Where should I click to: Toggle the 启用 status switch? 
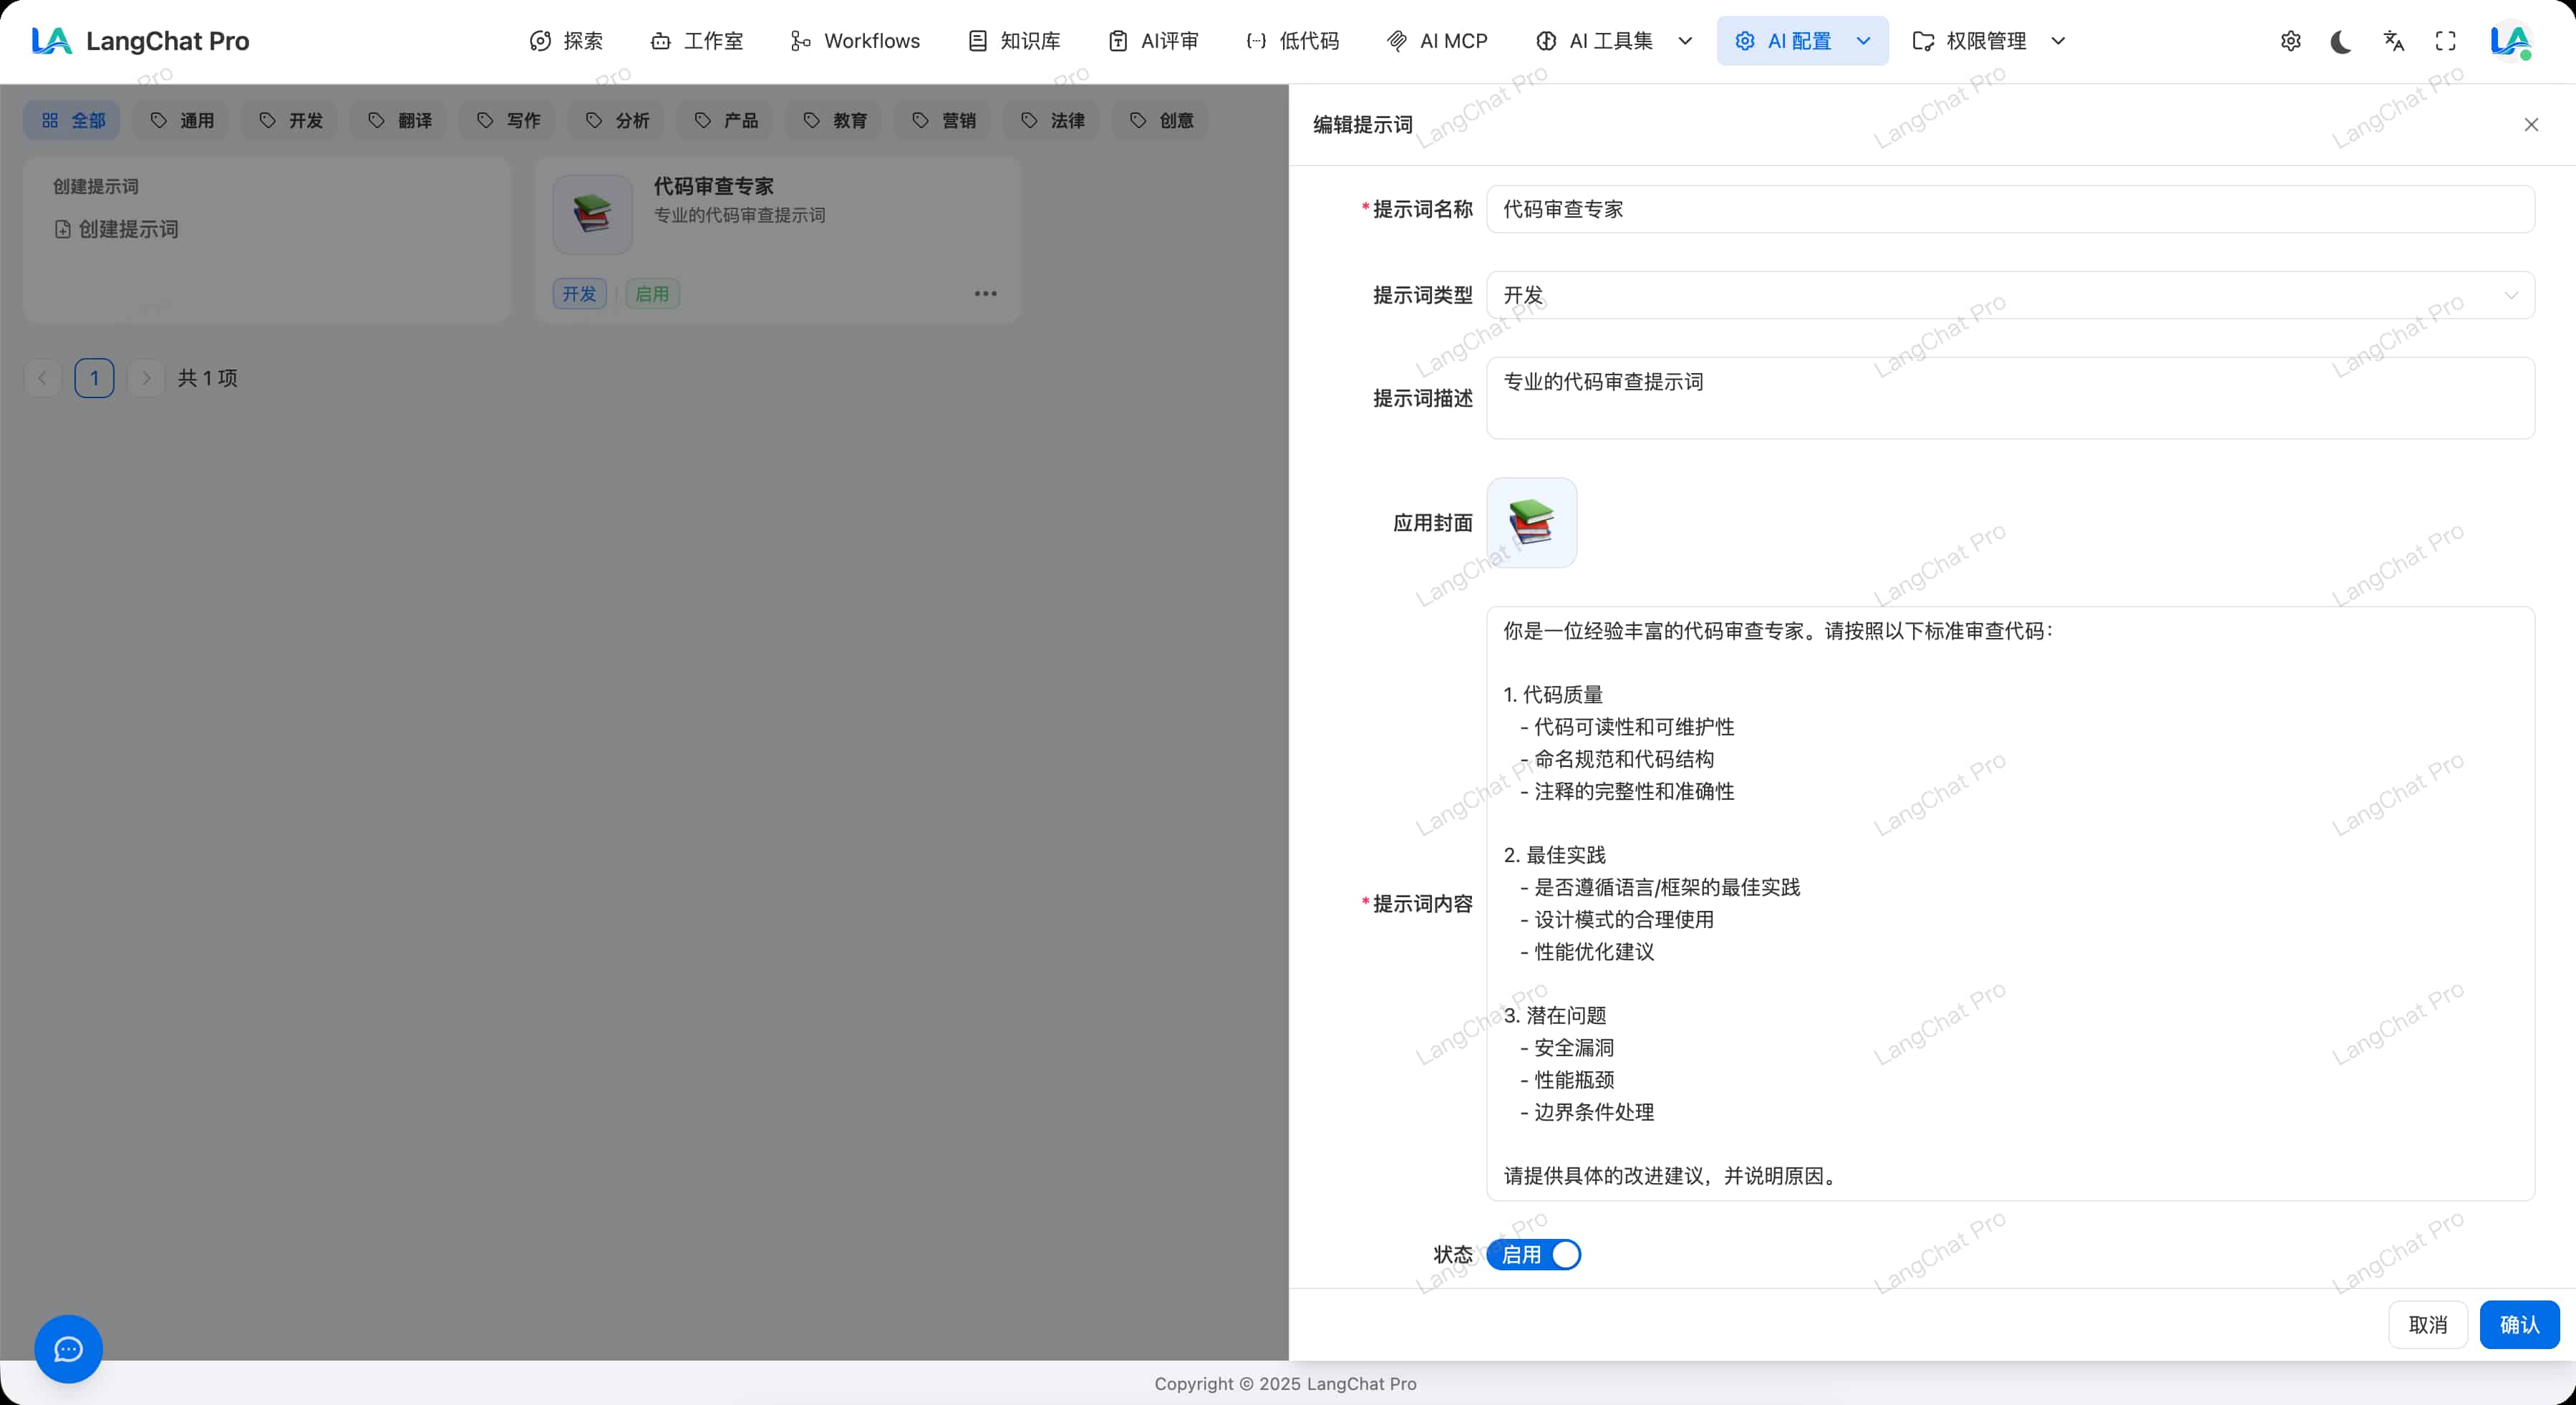click(x=1533, y=1254)
